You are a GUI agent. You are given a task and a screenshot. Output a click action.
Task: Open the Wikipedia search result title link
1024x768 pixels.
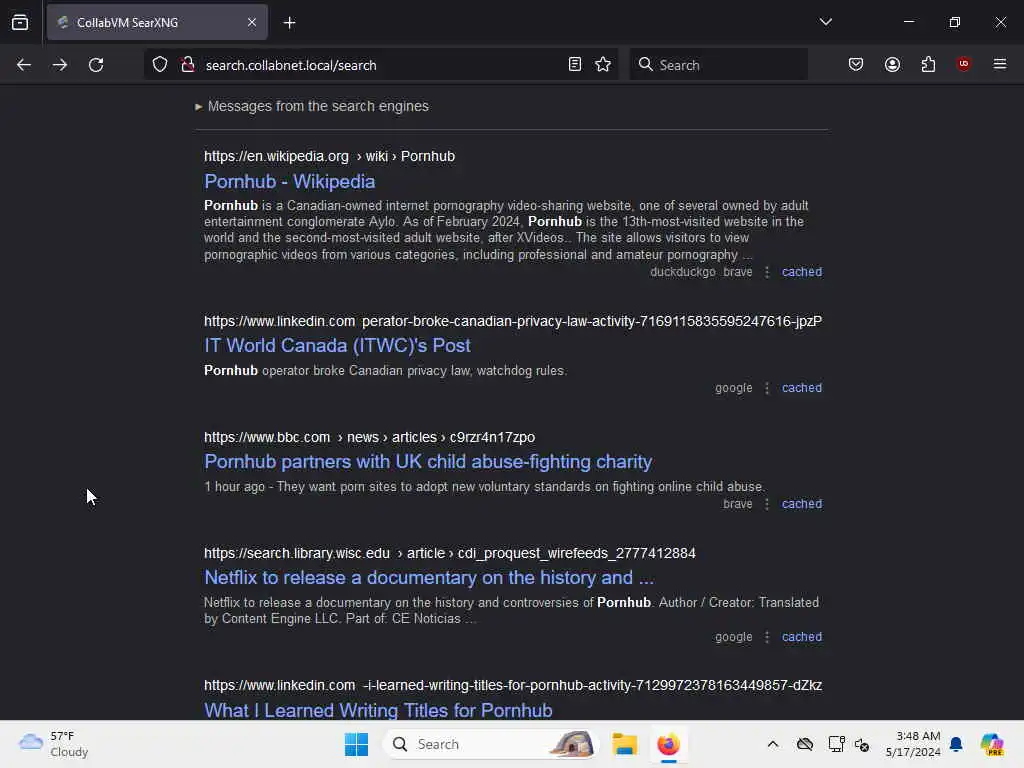[x=289, y=182]
